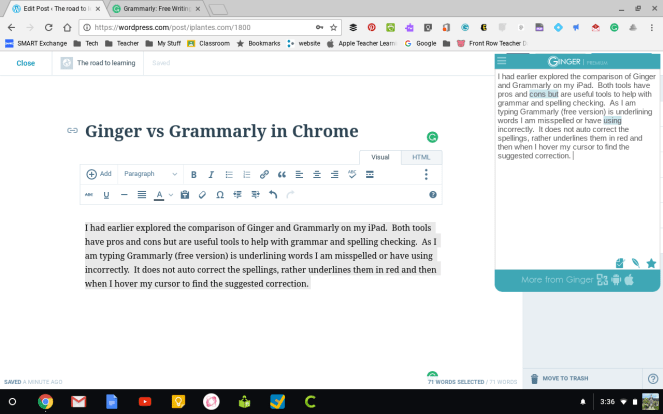Center align the text
Screen dimensions: 663x414
point(317,174)
